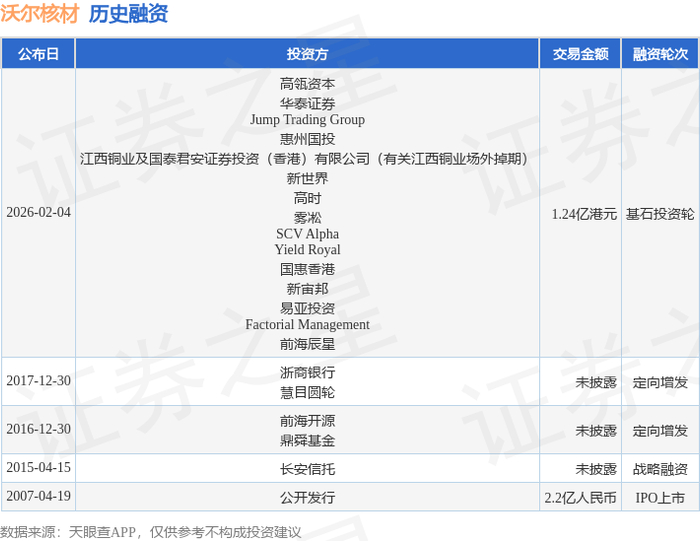Click the 历史融资 heading
The image size is (700, 541).
[x=128, y=13]
